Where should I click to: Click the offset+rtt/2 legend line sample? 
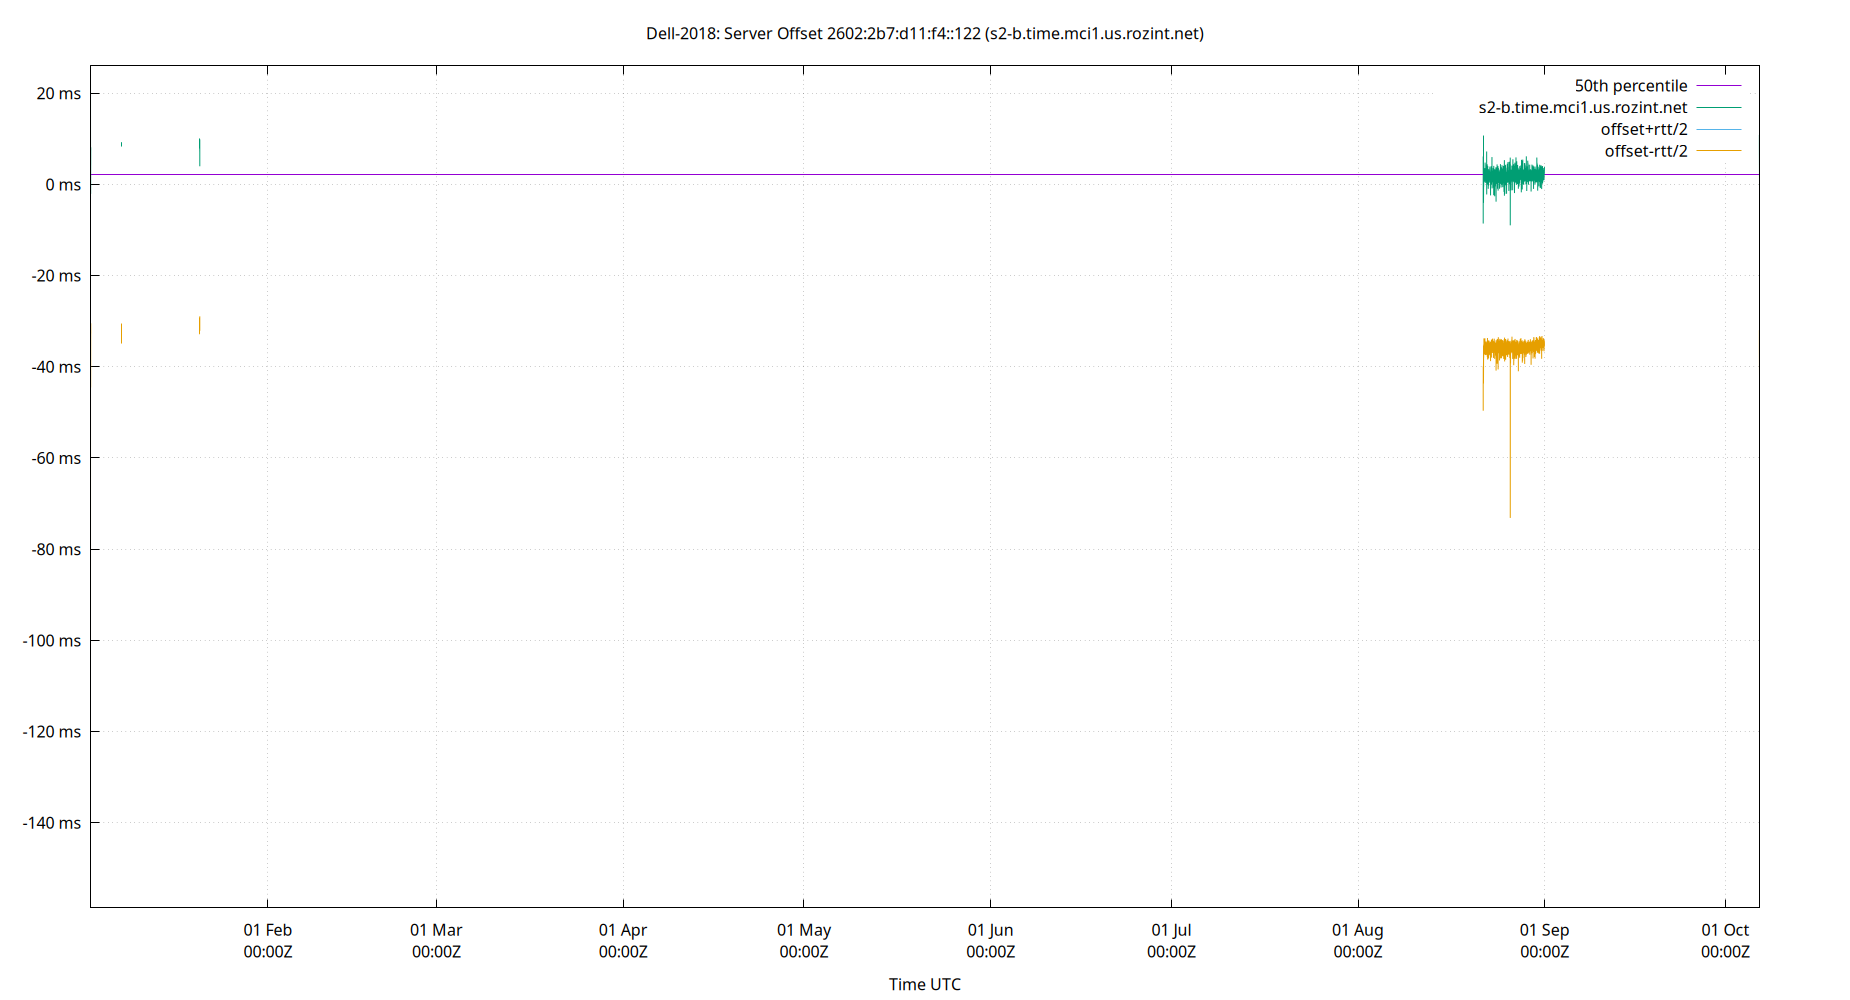(x=1717, y=129)
